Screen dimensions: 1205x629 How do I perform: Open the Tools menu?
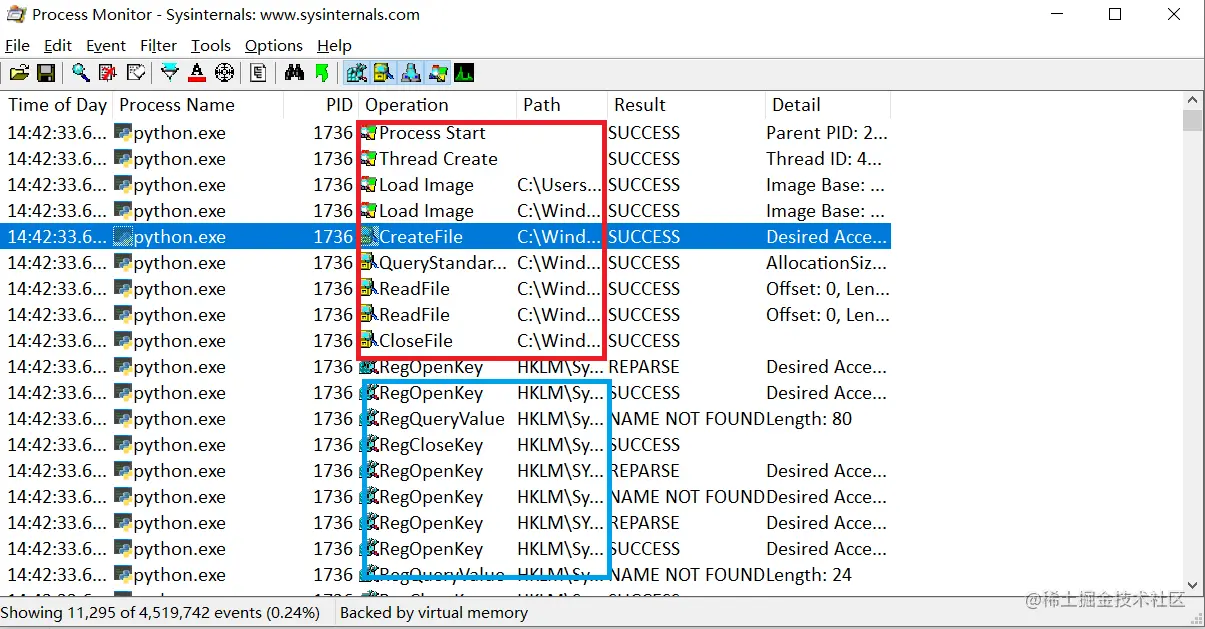tap(211, 45)
